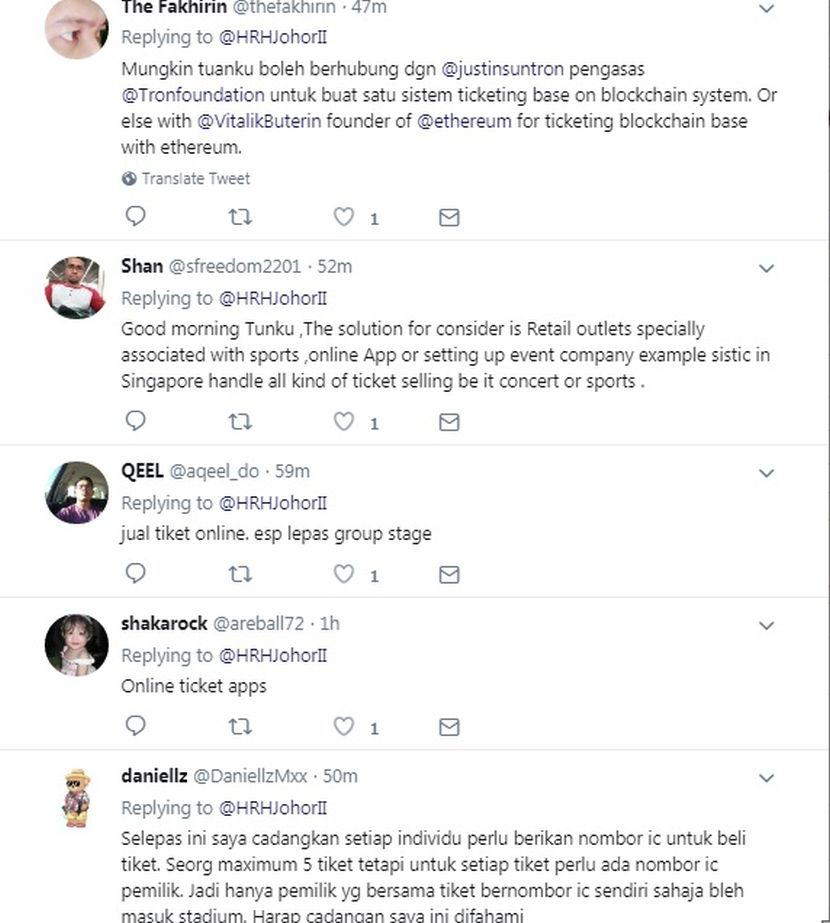Open more options on Shan's tweet
Image resolution: width=830 pixels, height=923 pixels.
pyautogui.click(x=766, y=268)
